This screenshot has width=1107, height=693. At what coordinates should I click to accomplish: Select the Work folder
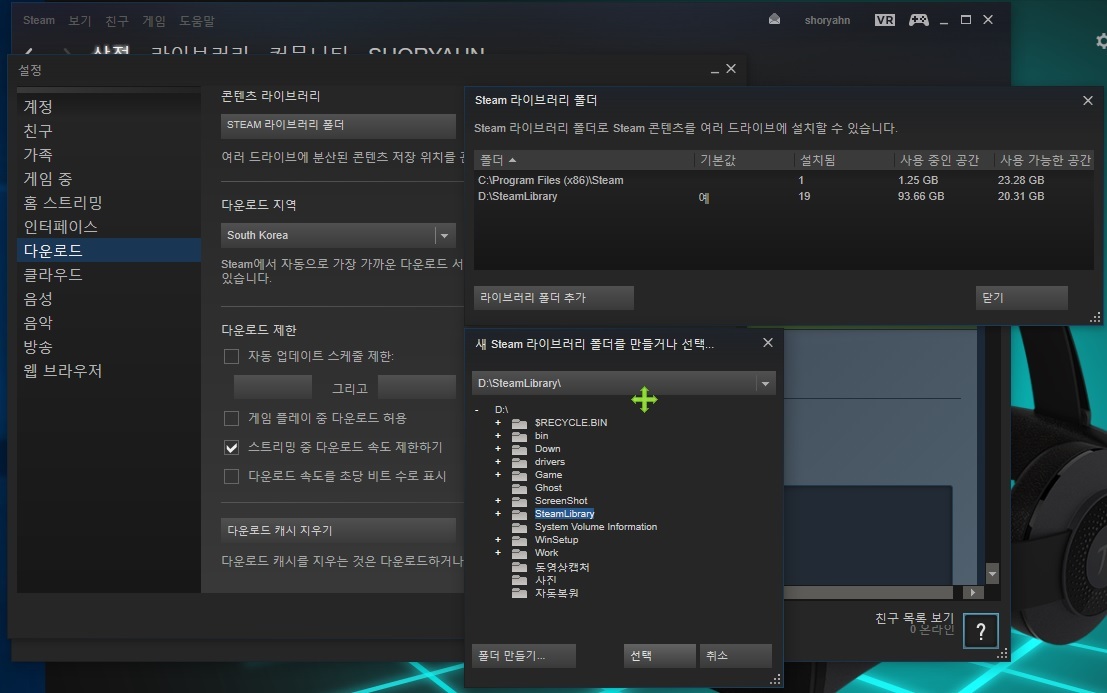pos(546,553)
